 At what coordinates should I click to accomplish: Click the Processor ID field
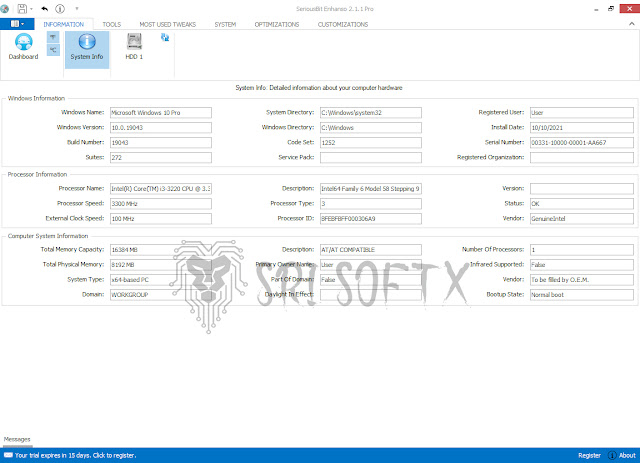[x=371, y=219]
